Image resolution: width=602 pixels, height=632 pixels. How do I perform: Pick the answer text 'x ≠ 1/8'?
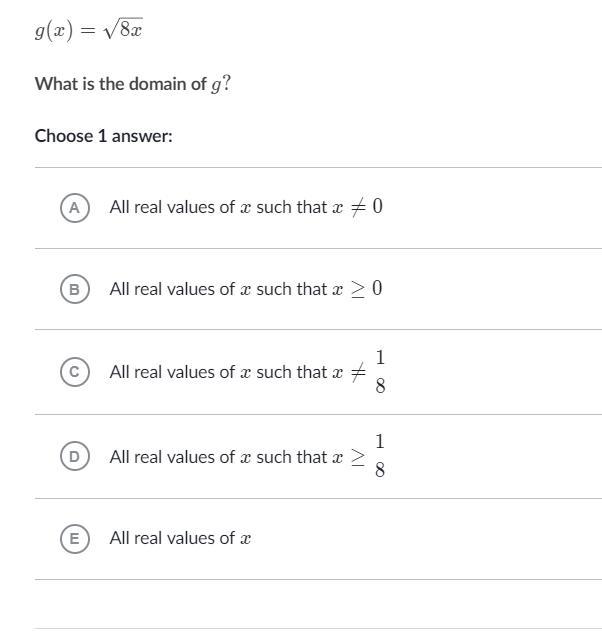click(245, 372)
